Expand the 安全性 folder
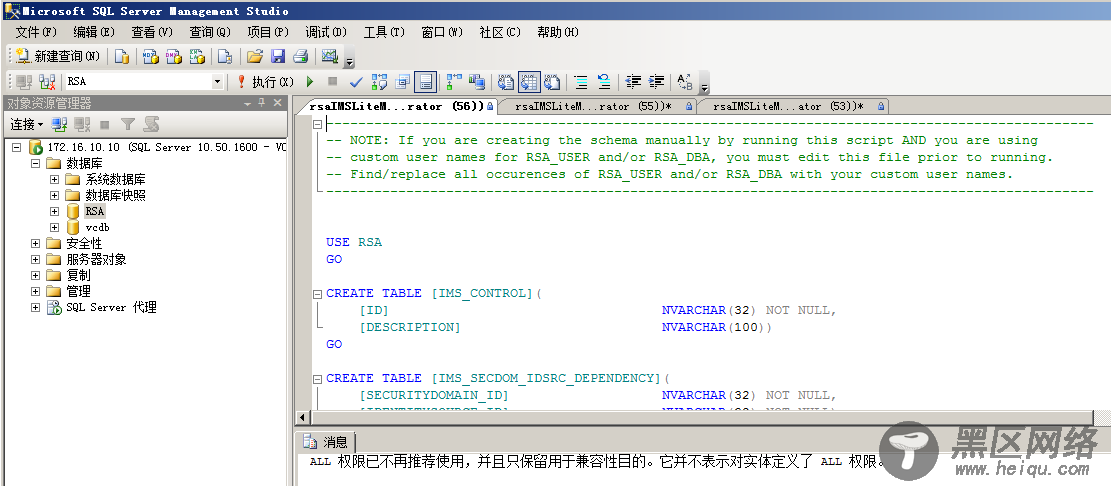The width and height of the screenshot is (1111, 486). pos(35,243)
